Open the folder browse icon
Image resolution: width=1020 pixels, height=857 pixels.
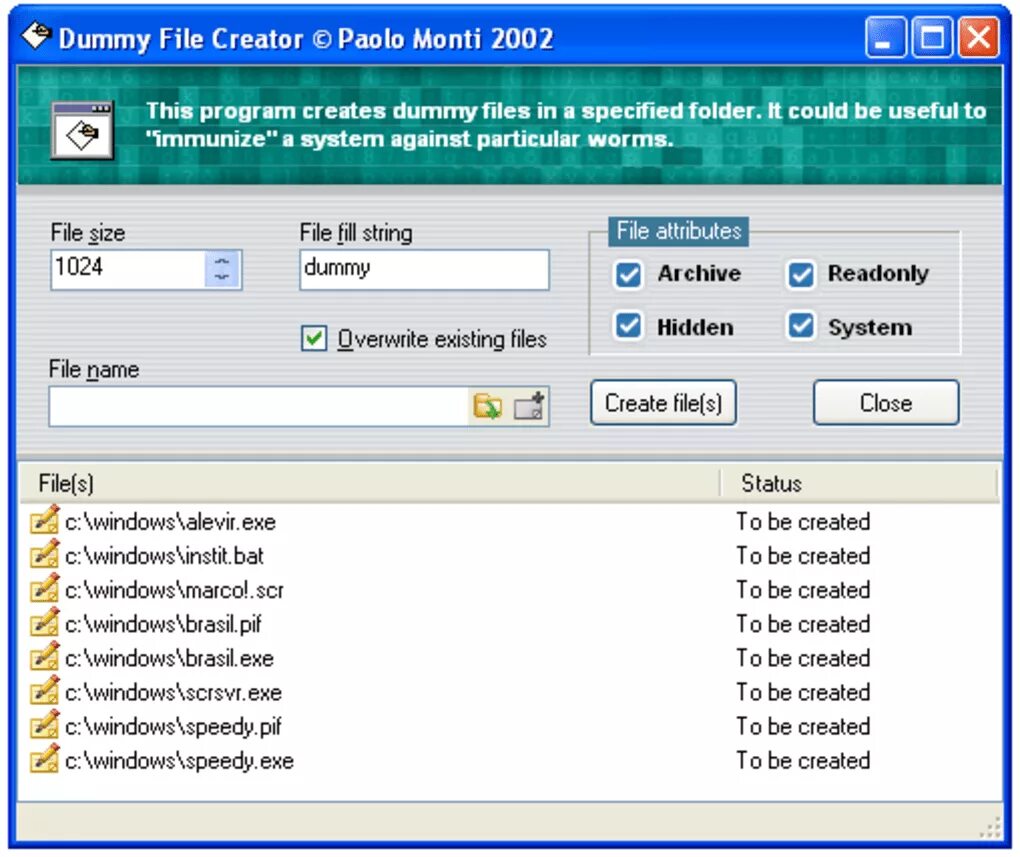pyautogui.click(x=489, y=405)
